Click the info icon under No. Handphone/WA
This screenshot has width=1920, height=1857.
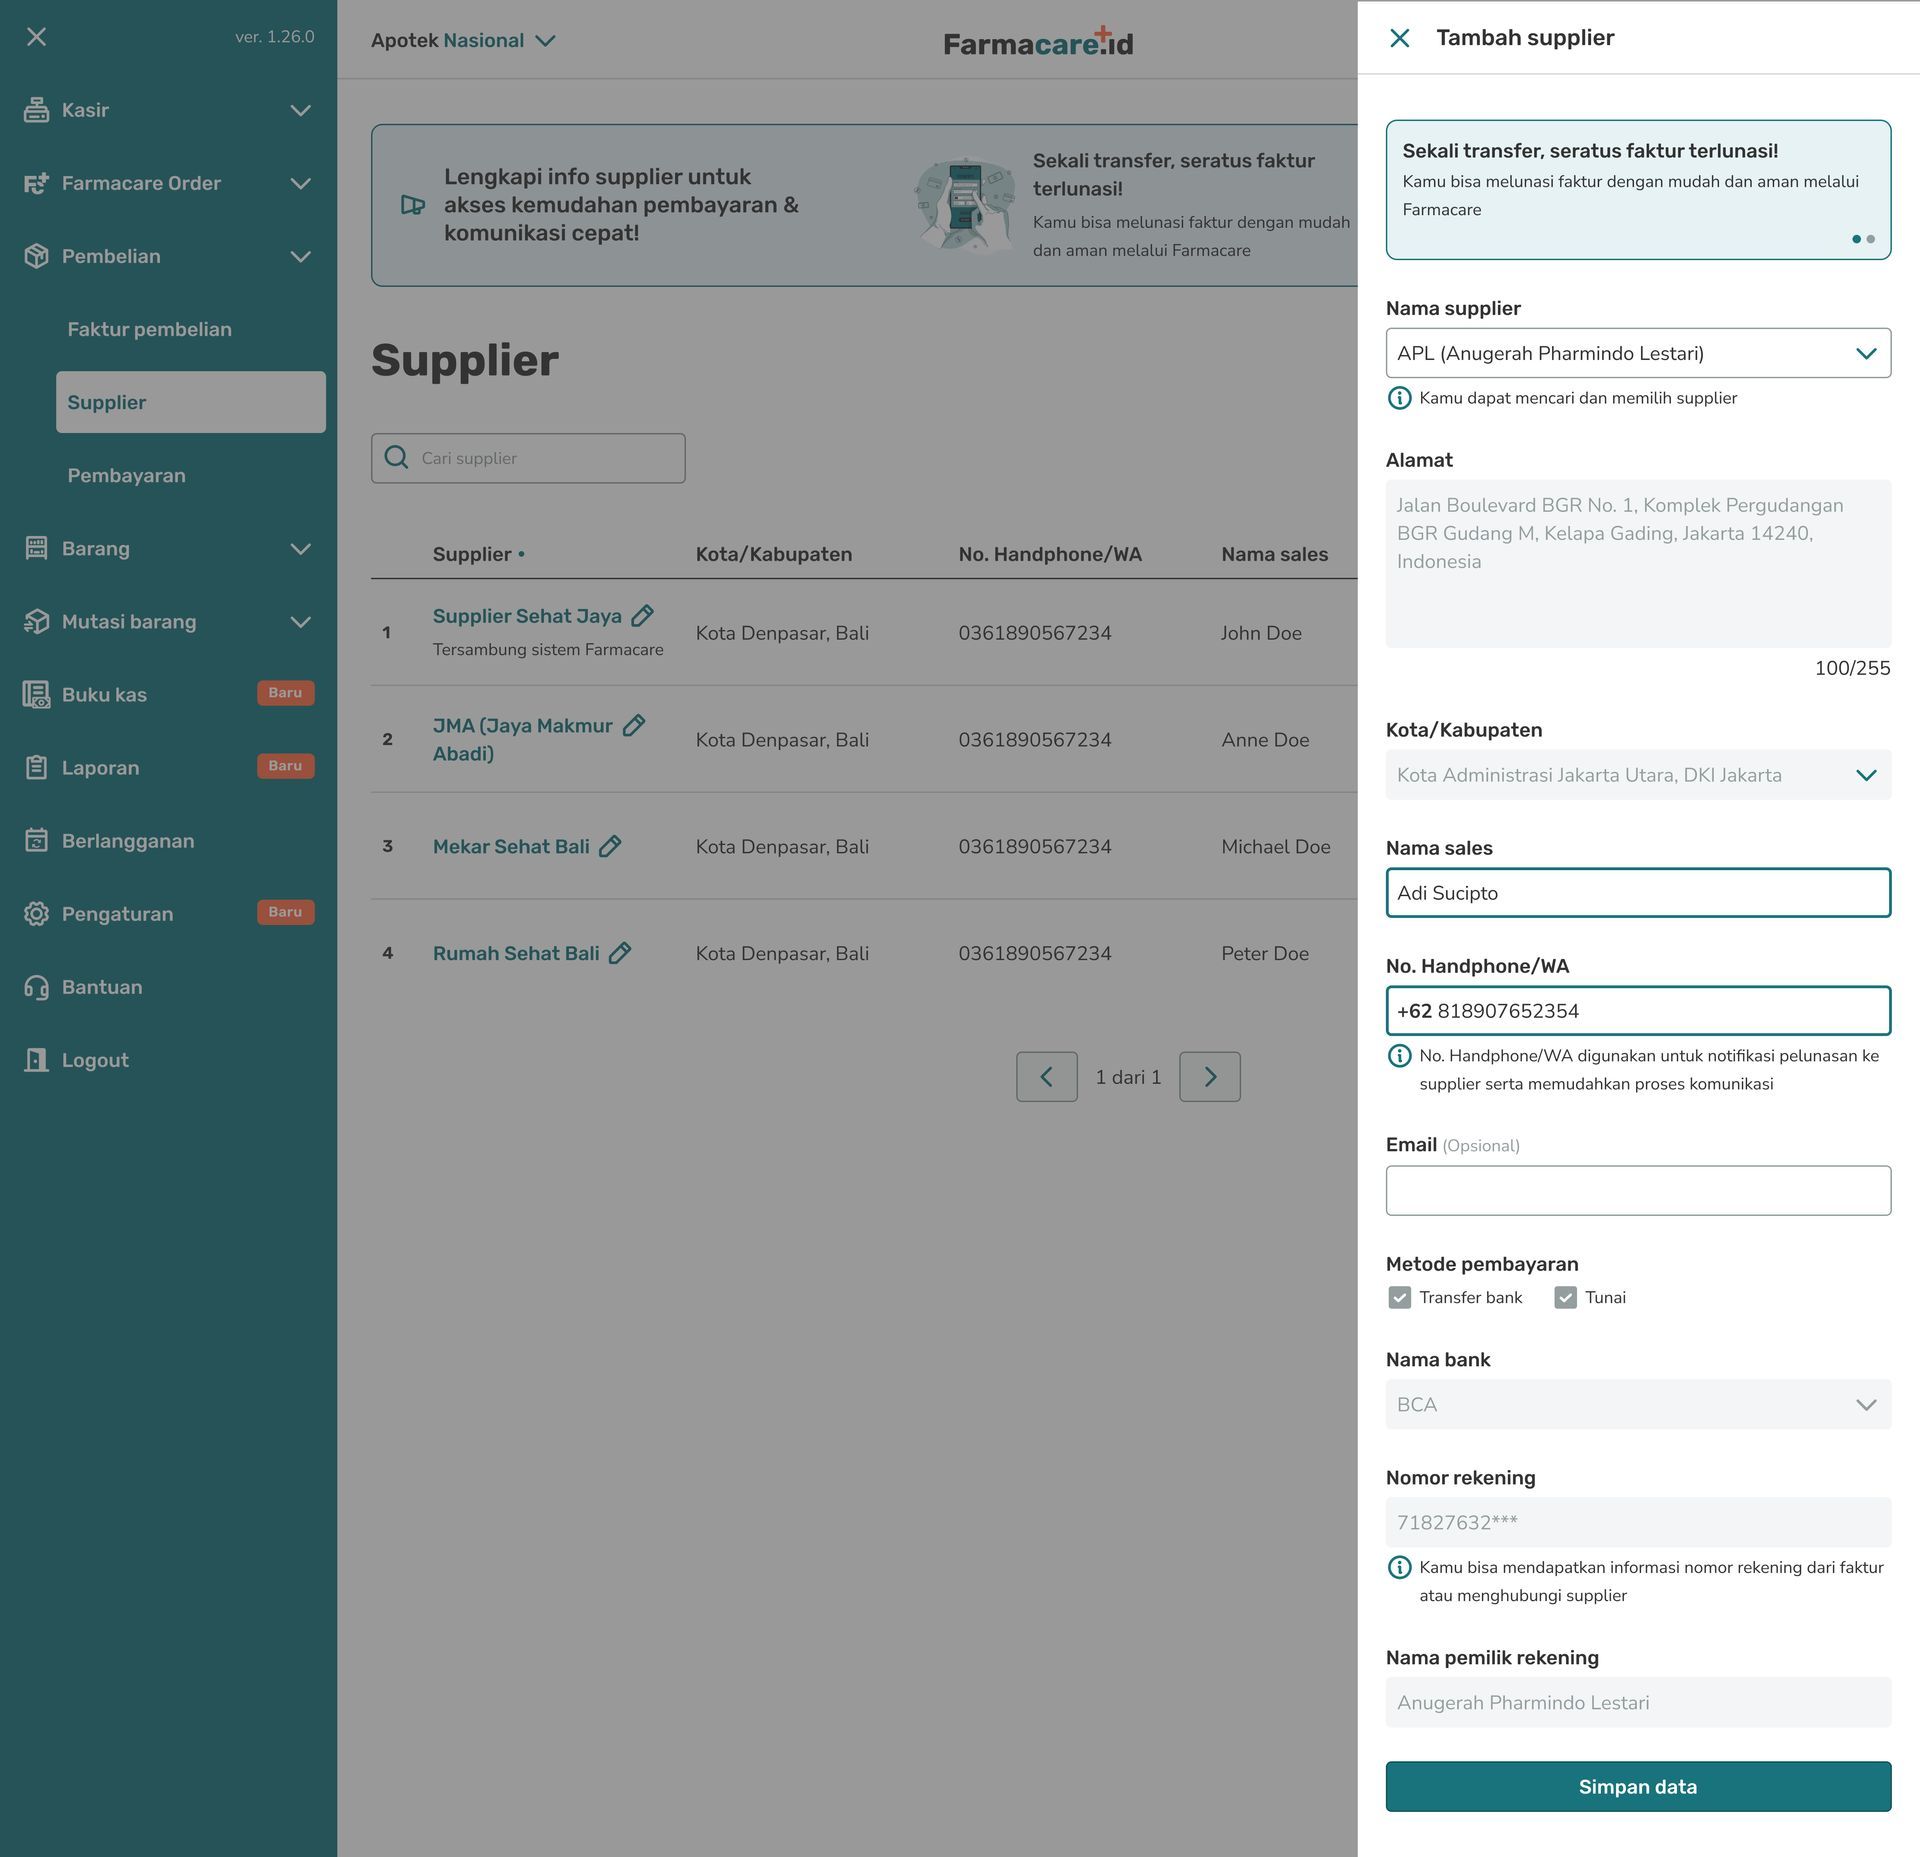1399,1056
